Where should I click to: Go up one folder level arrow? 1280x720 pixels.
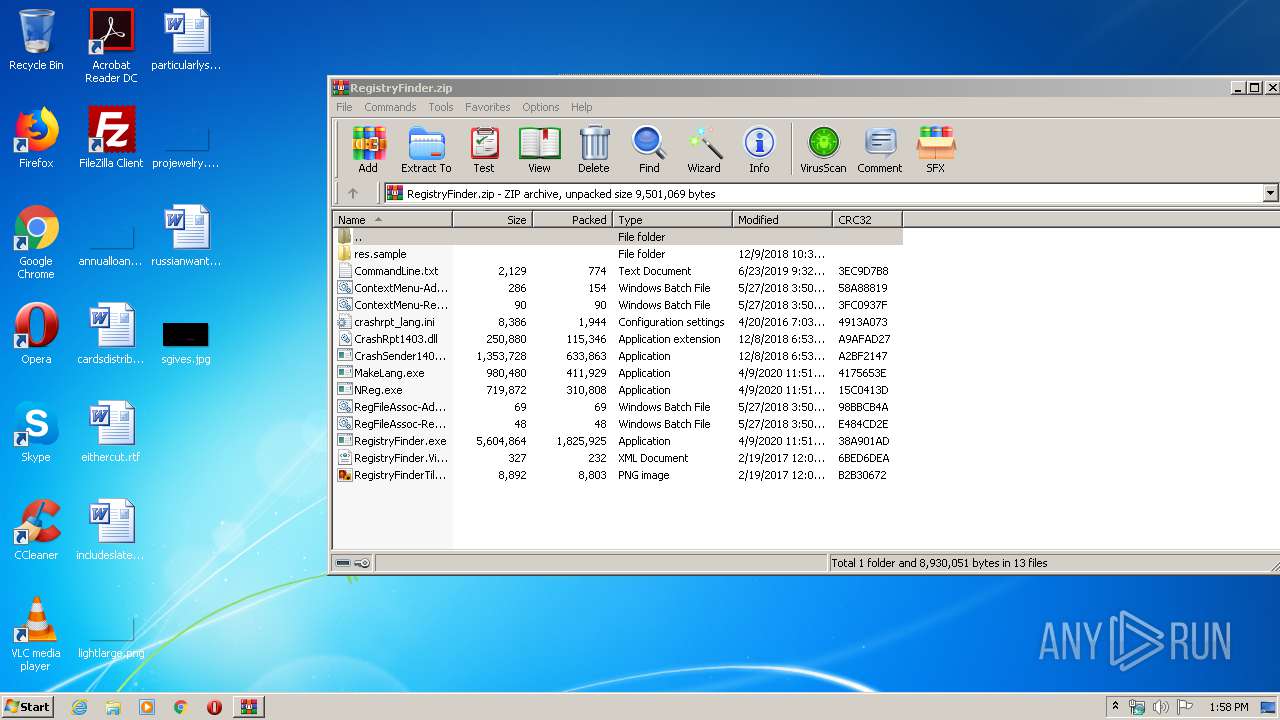click(352, 194)
